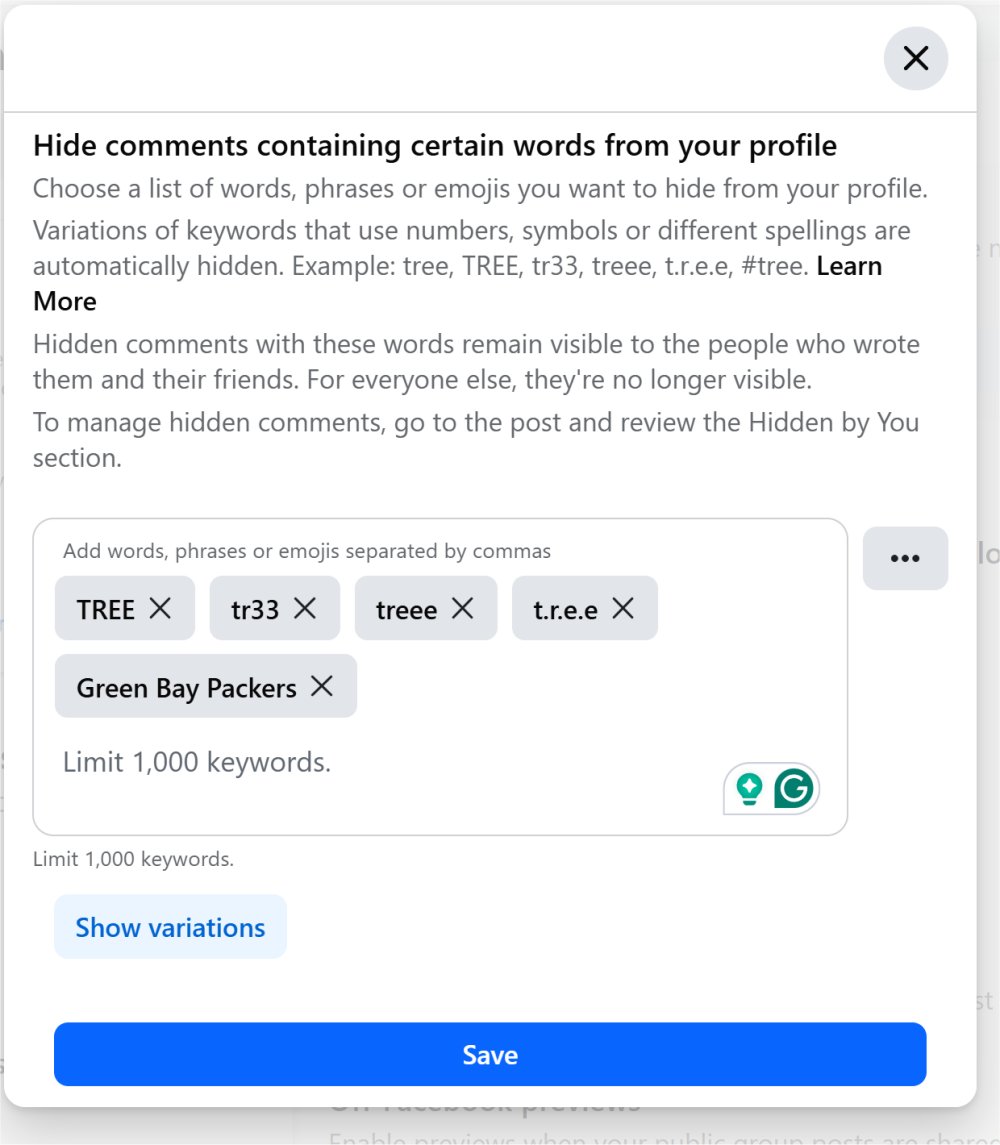Click the treee keyword text
The image size is (1000, 1145).
click(x=406, y=609)
